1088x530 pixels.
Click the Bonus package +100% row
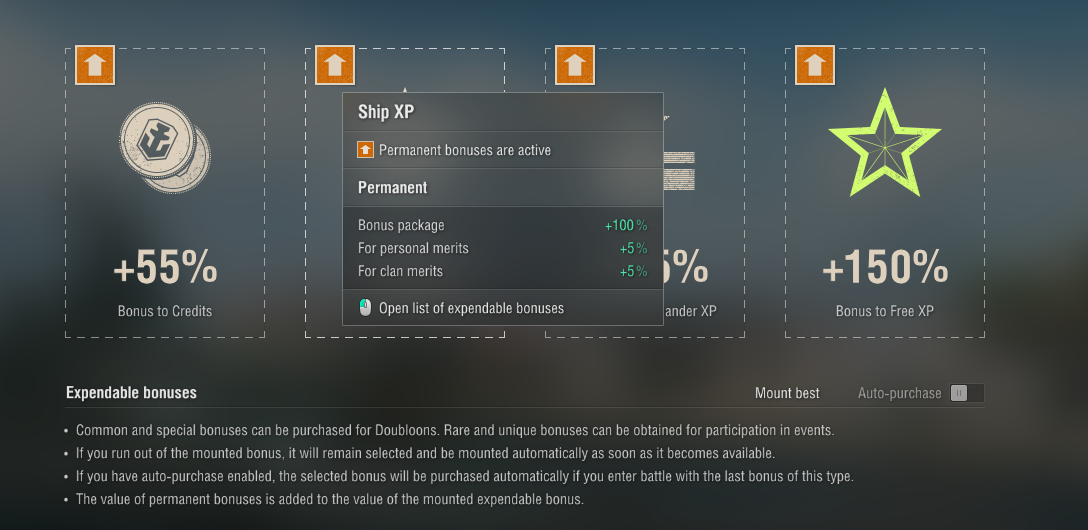[x=502, y=225]
